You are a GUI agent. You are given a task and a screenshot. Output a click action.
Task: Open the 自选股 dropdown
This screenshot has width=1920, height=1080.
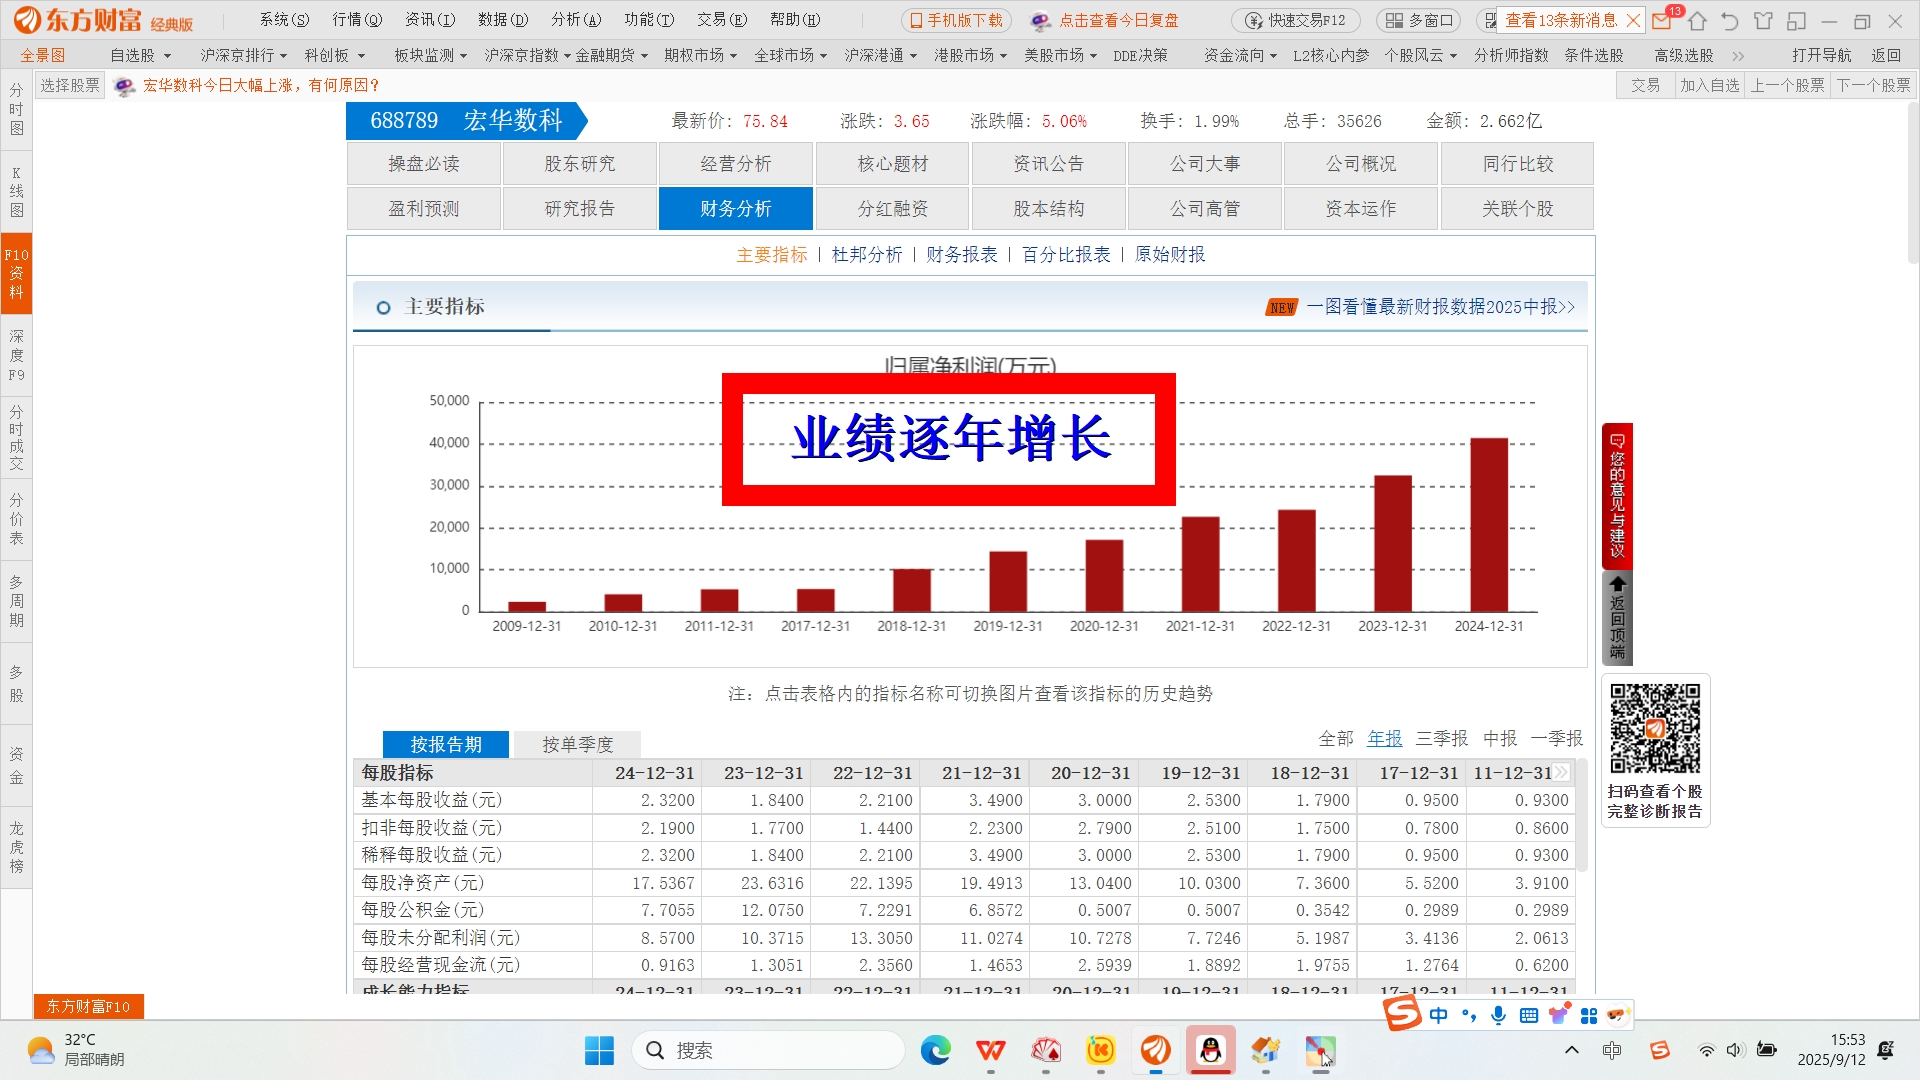pos(140,56)
